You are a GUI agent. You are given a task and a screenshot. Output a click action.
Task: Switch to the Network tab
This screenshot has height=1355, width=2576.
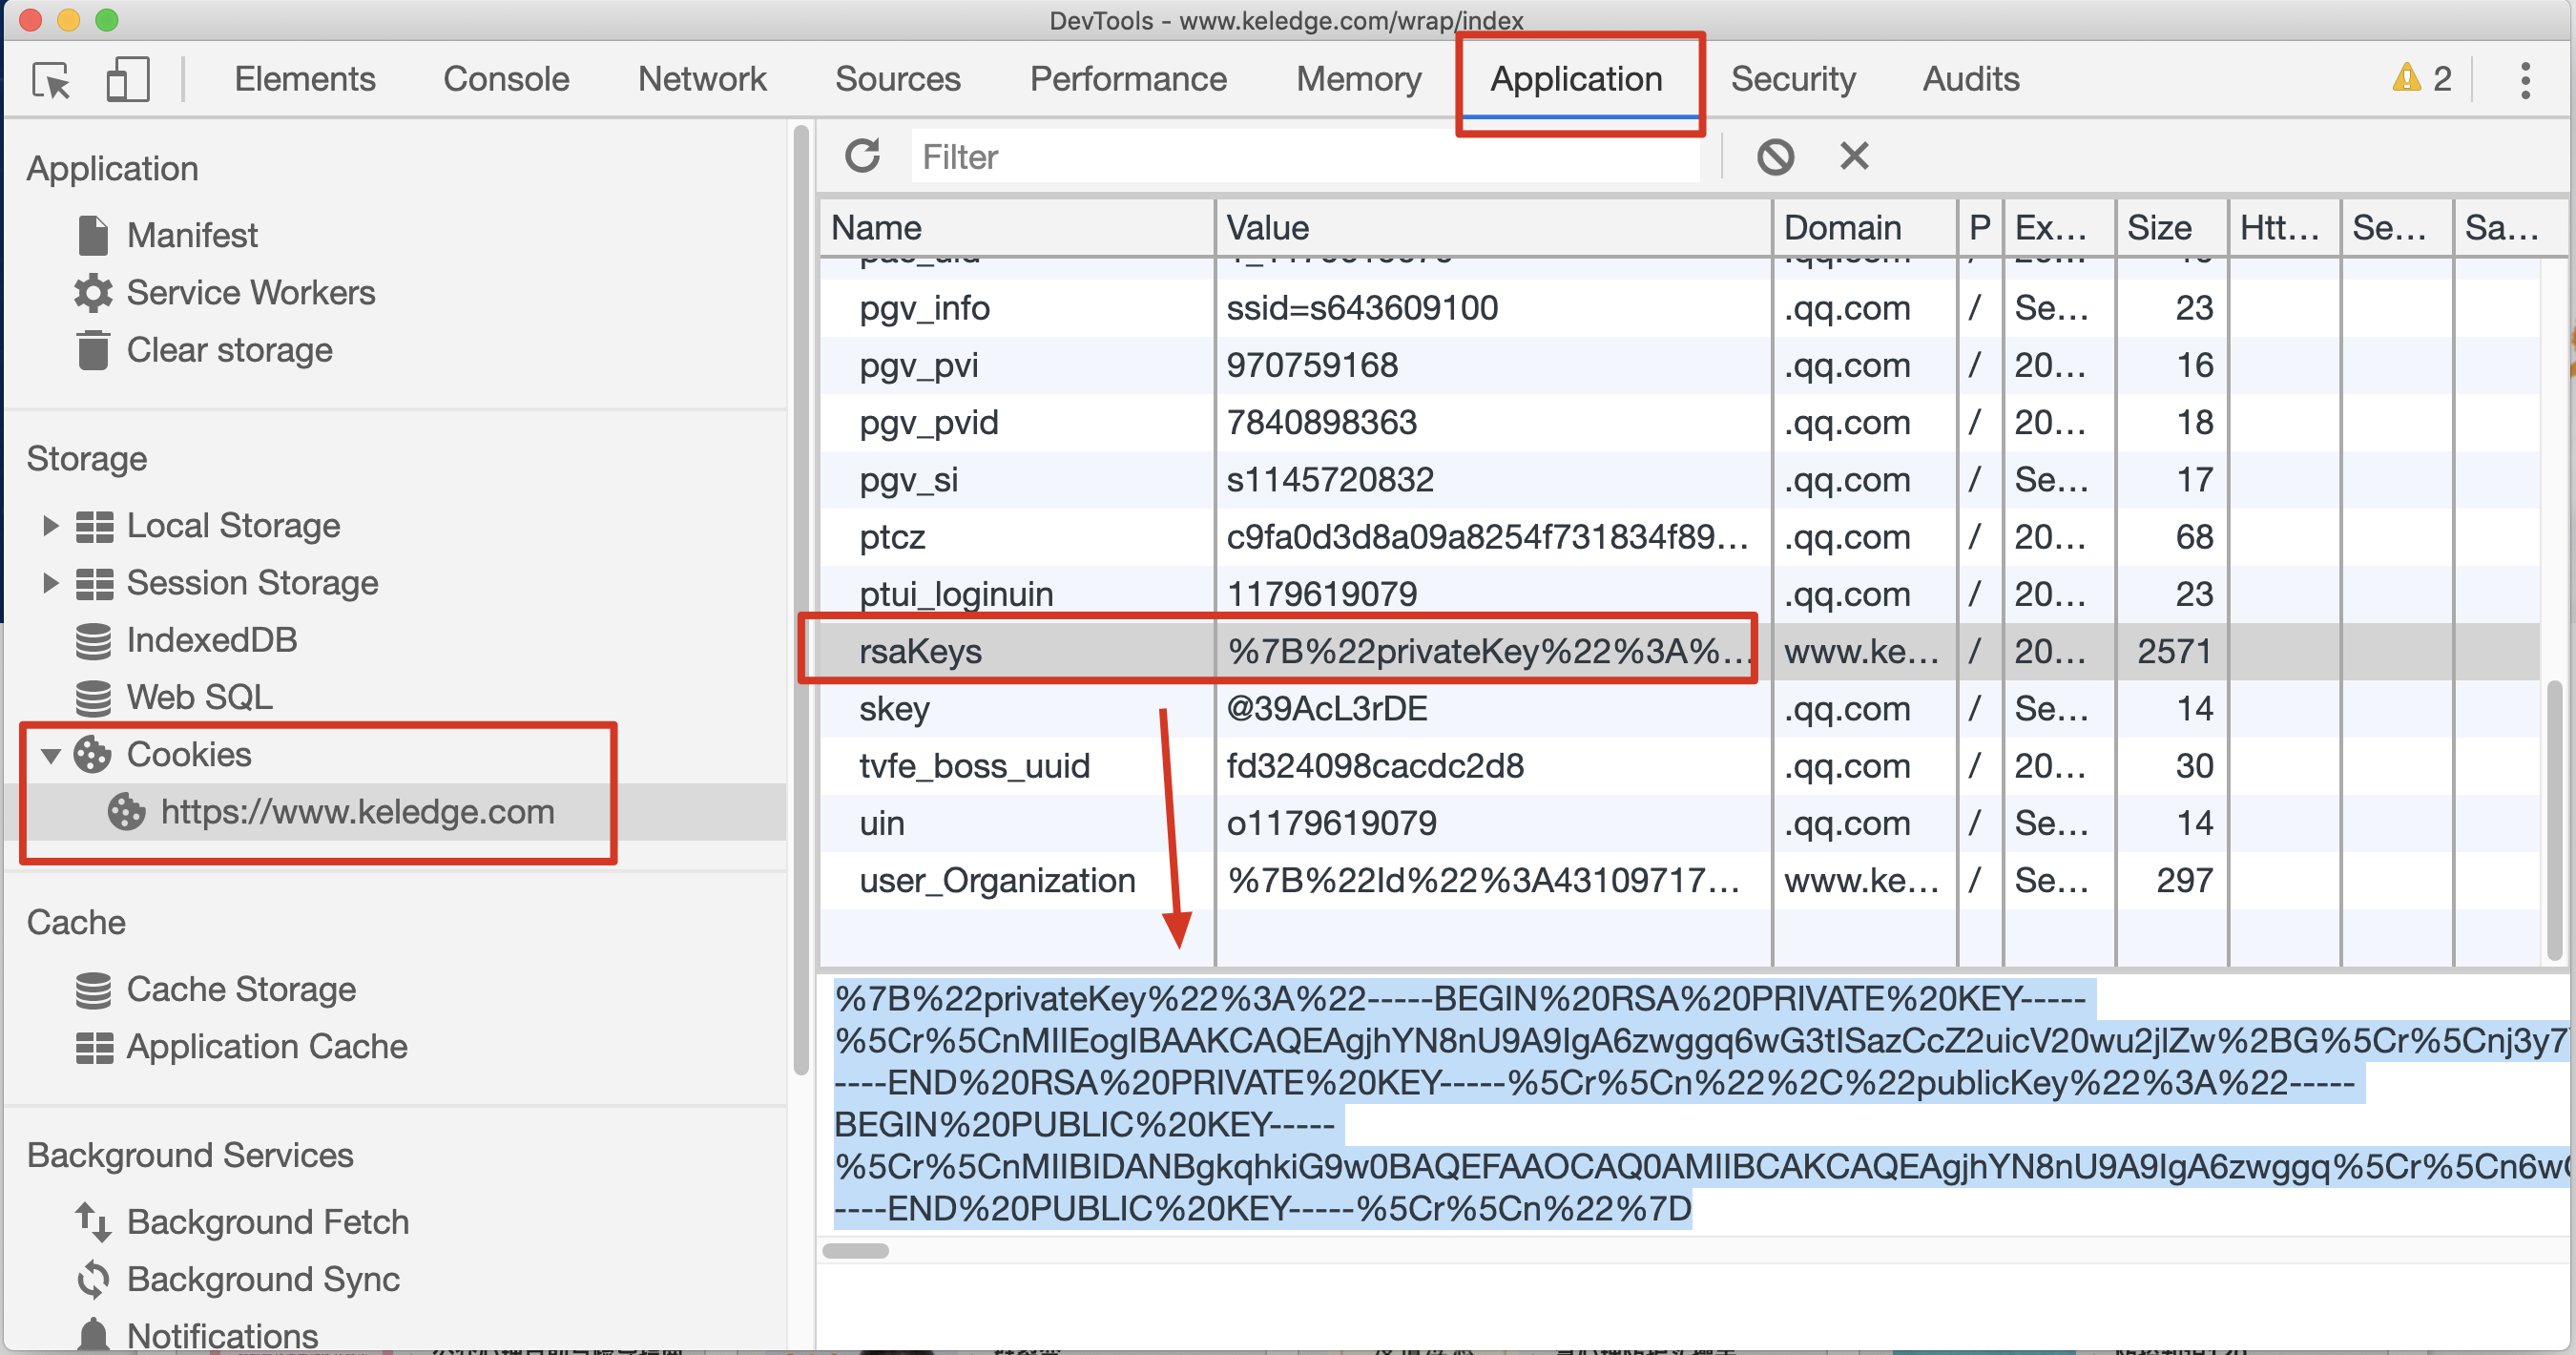(702, 79)
